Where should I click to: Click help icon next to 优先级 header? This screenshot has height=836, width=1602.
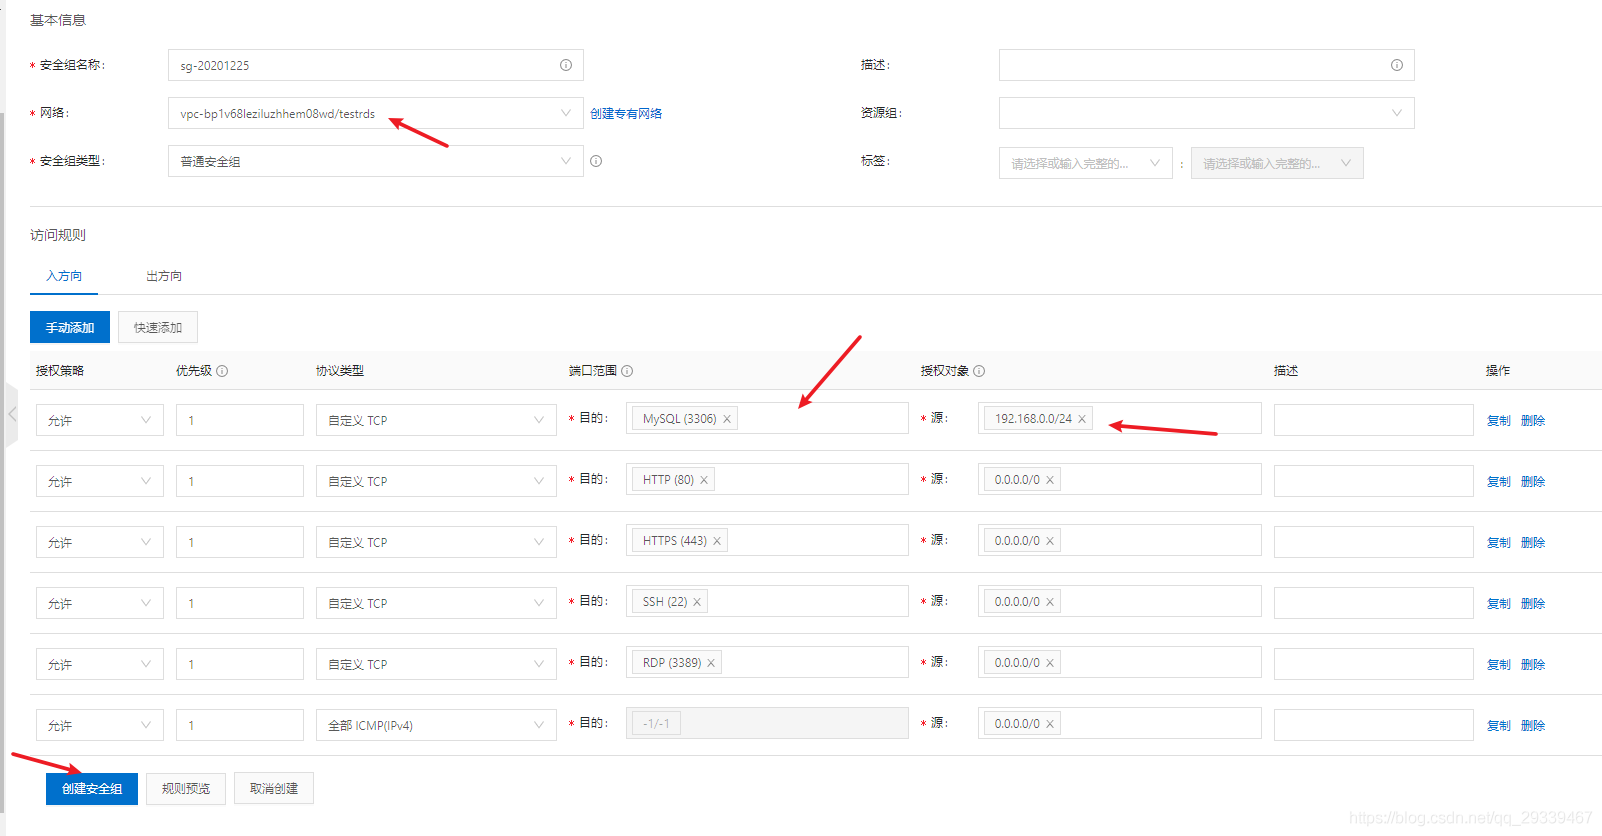pos(222,371)
